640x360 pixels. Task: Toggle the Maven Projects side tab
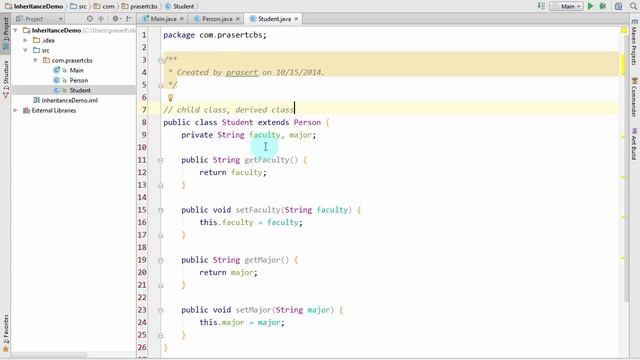pyautogui.click(x=634, y=42)
